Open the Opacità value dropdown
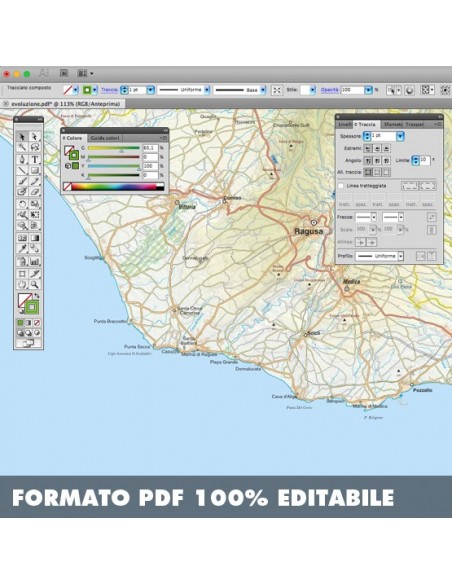This screenshot has height=584, width=452. point(368,90)
